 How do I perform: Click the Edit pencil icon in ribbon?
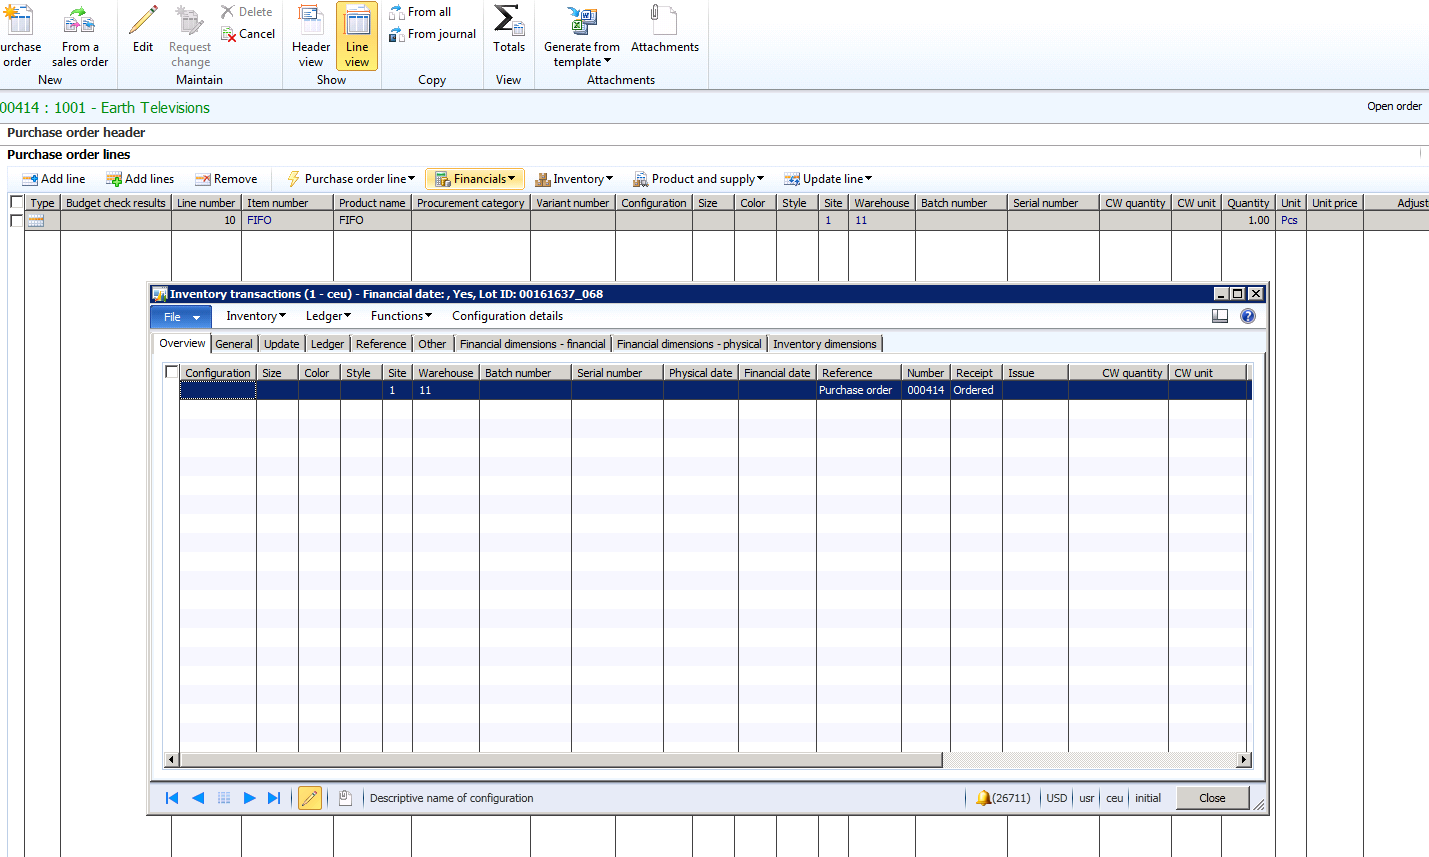[x=143, y=21]
